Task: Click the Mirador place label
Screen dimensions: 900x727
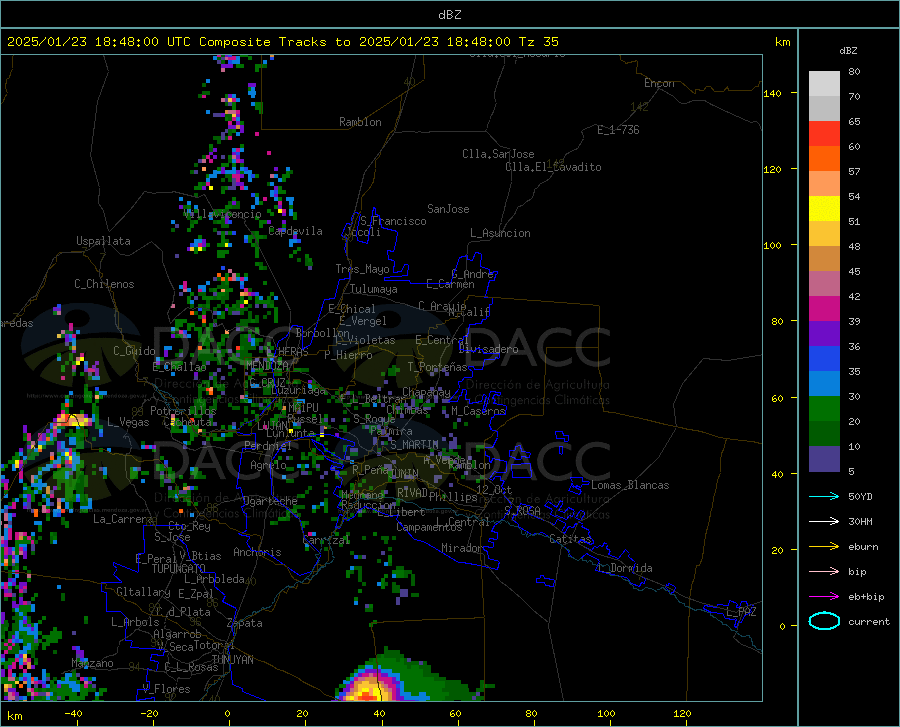Action: pyautogui.click(x=461, y=548)
